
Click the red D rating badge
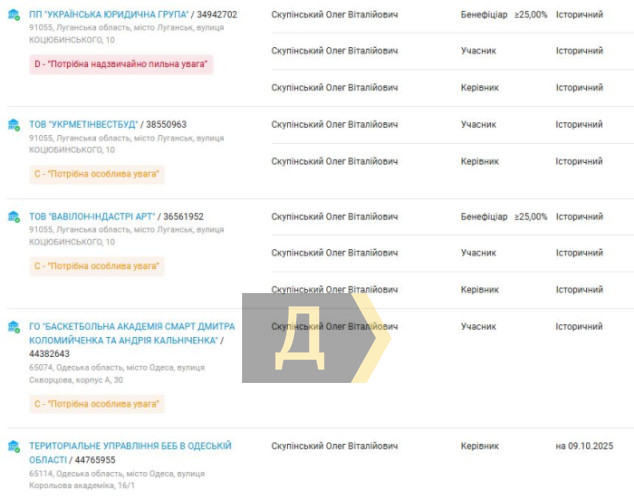point(121,64)
